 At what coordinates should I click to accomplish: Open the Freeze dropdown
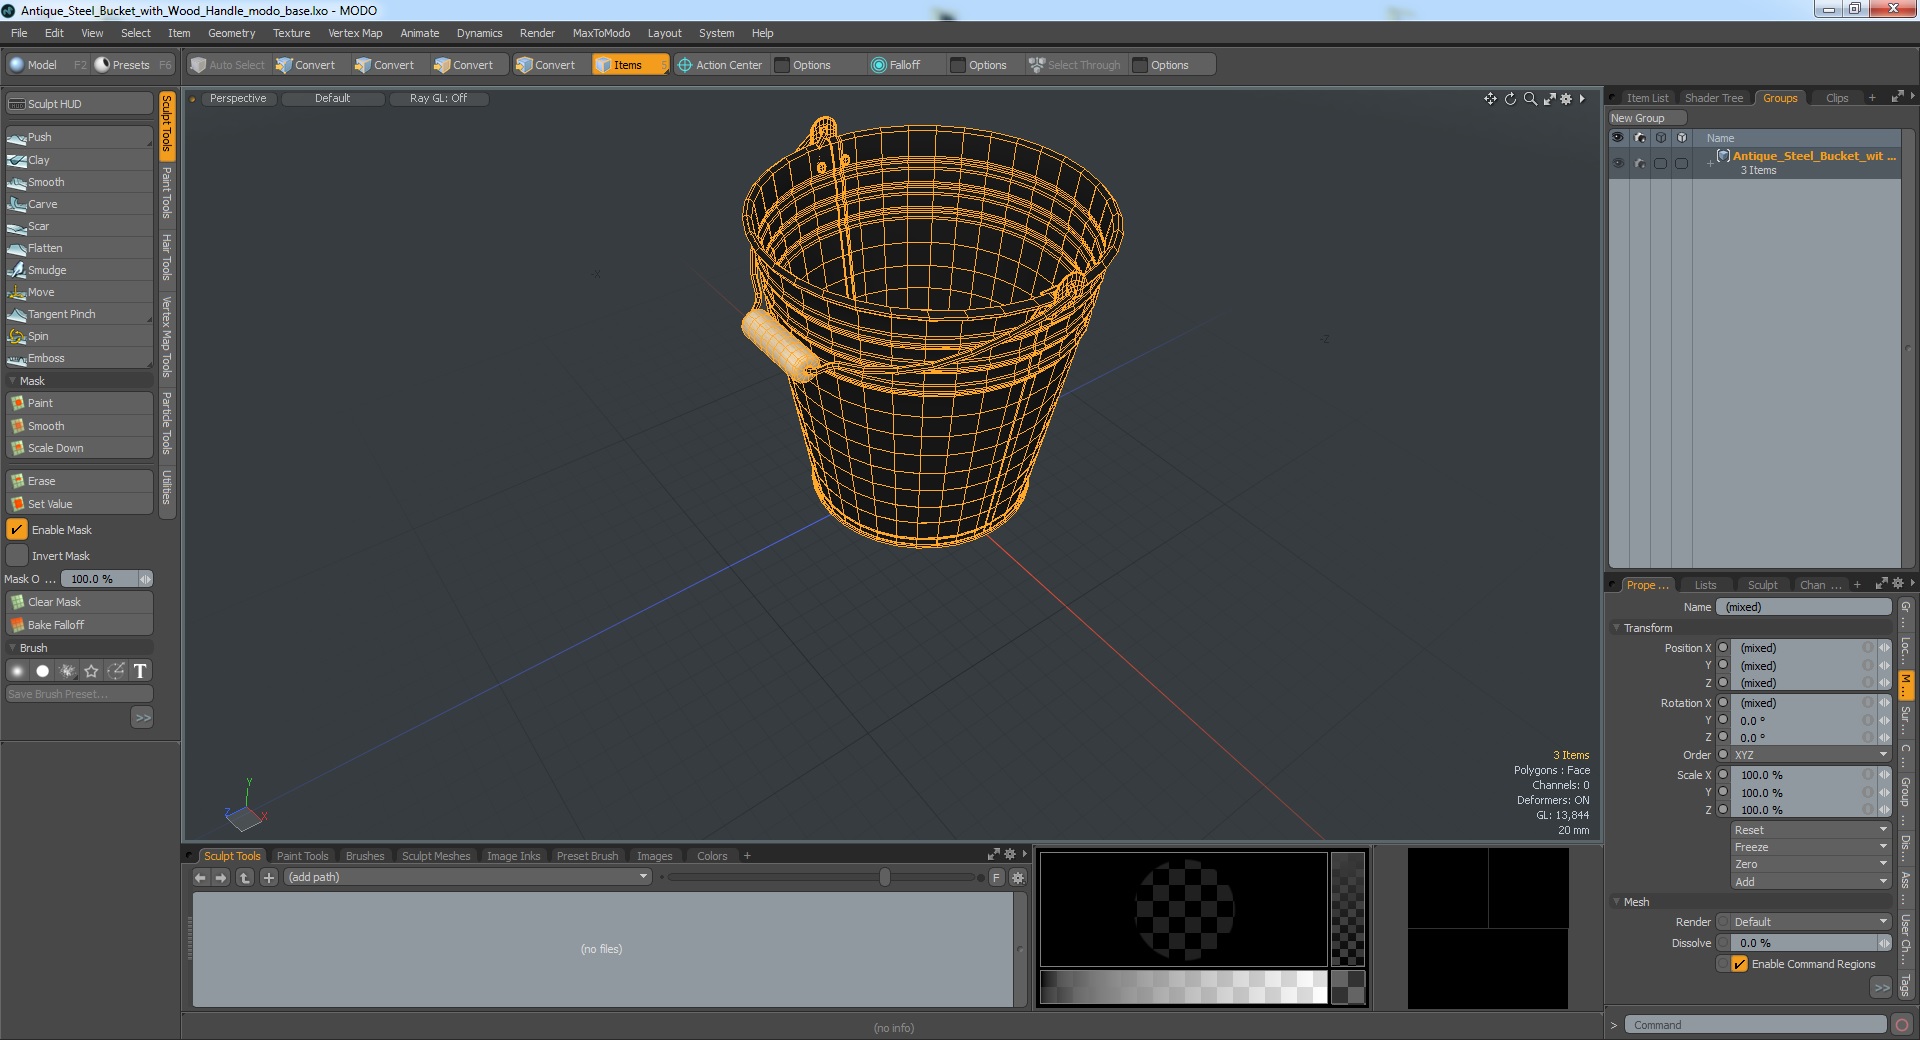coord(1810,847)
